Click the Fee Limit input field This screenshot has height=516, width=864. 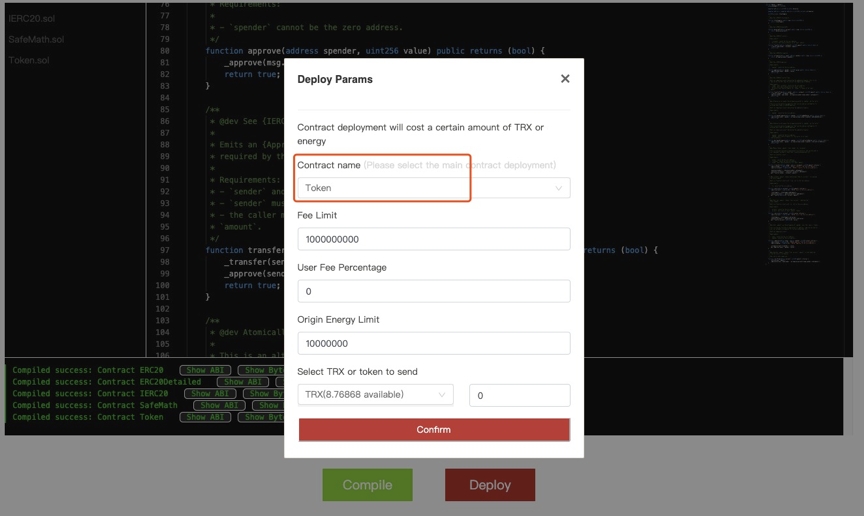(x=433, y=239)
